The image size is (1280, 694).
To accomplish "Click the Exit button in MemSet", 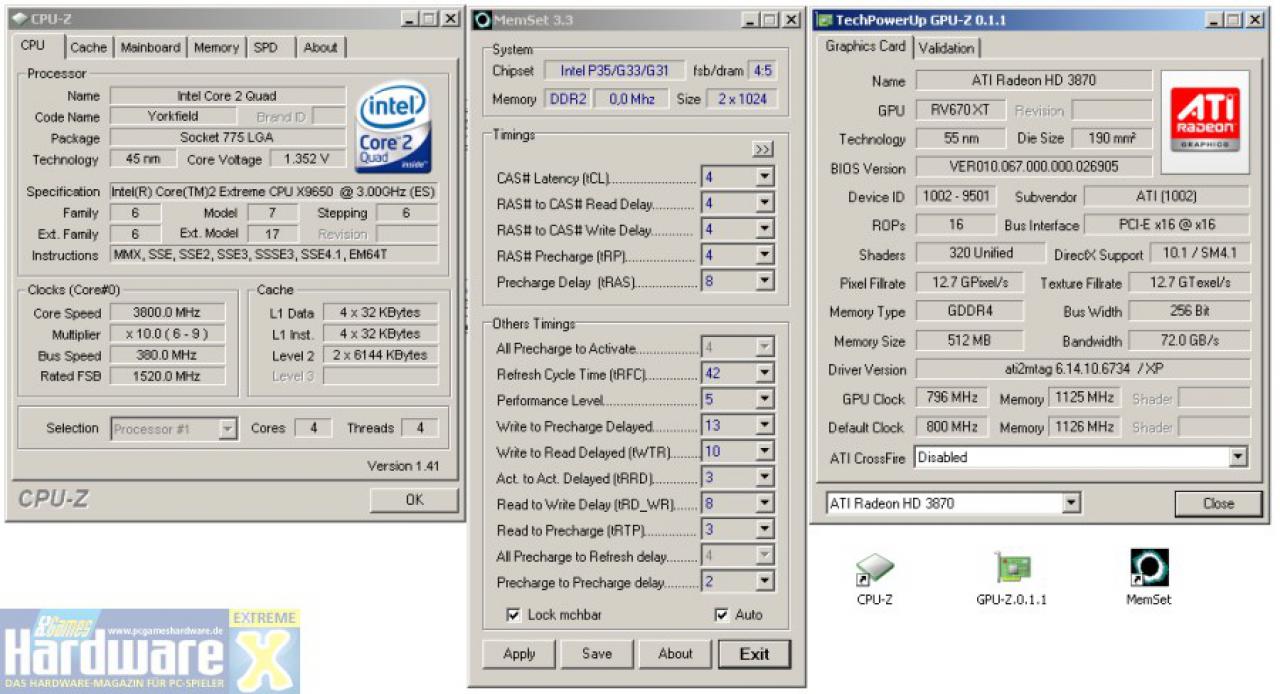I will coord(754,654).
